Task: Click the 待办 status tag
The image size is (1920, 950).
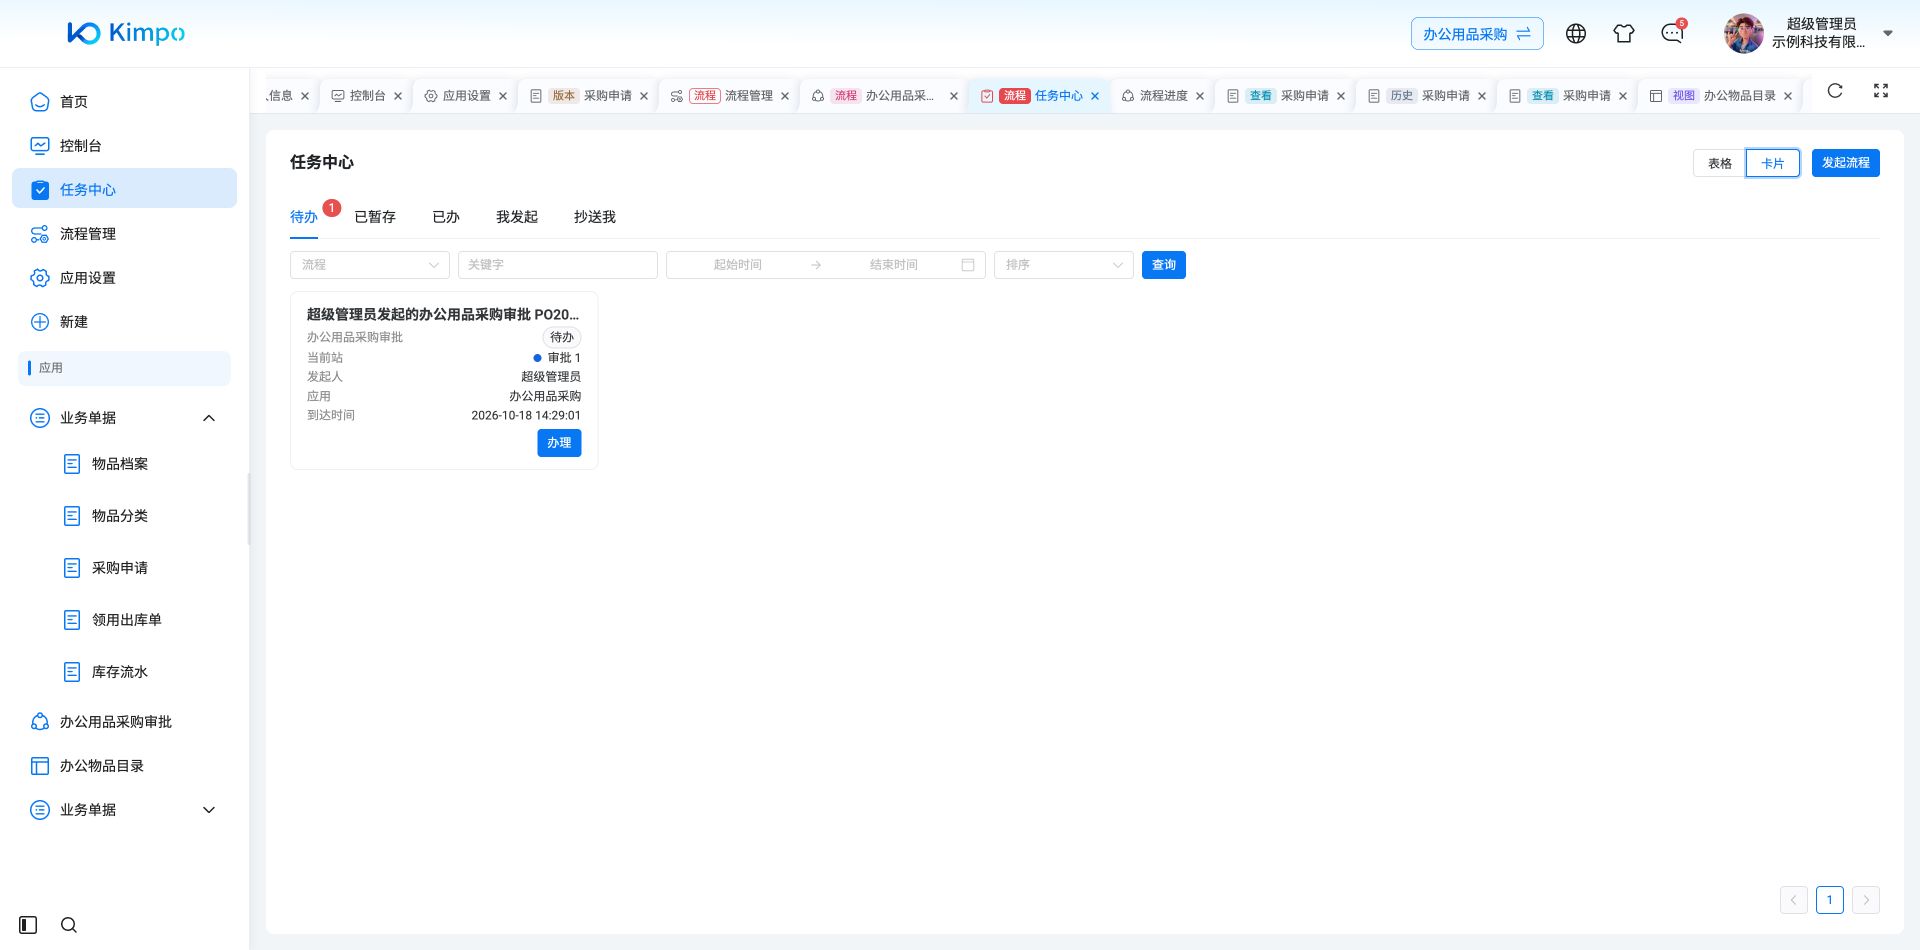Action: [x=562, y=338]
